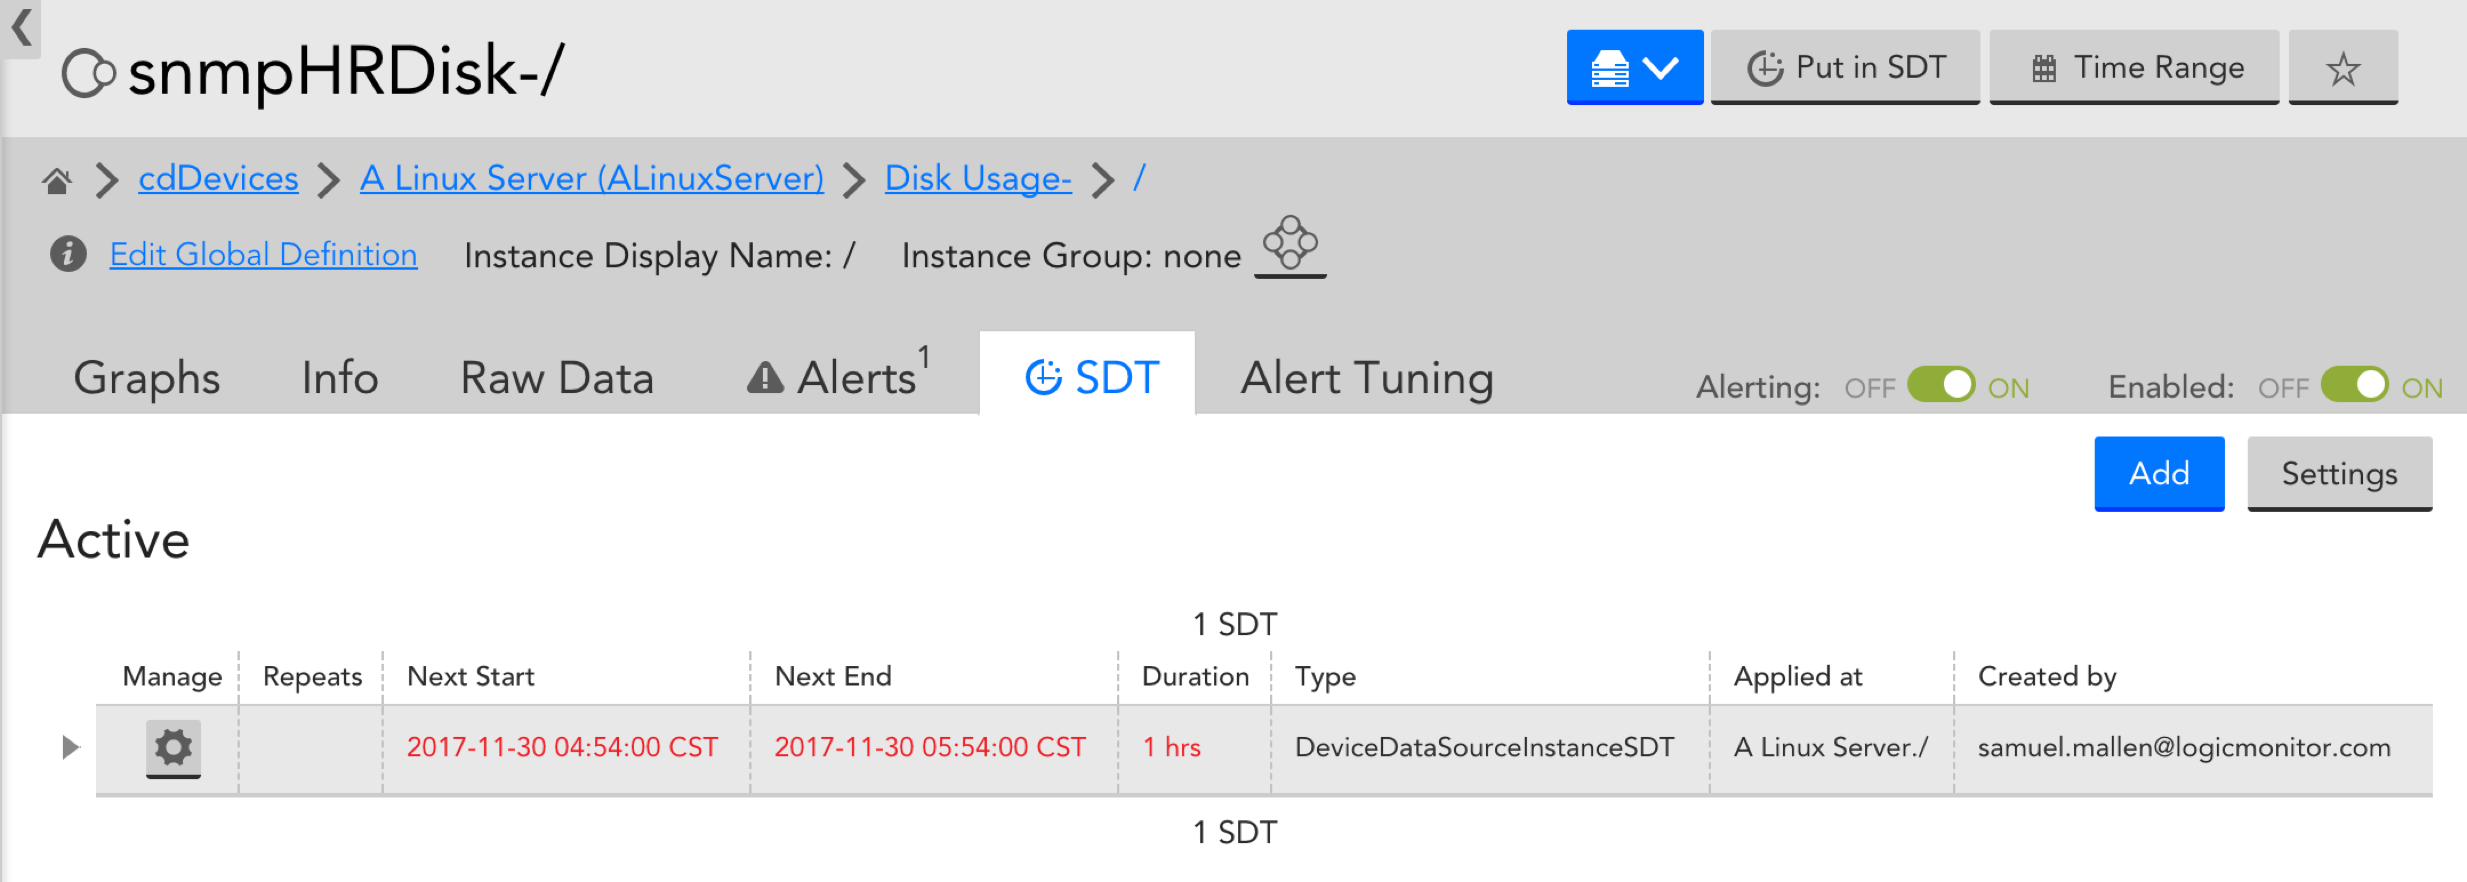
Task: Open SDT Settings button
Action: tap(2338, 473)
